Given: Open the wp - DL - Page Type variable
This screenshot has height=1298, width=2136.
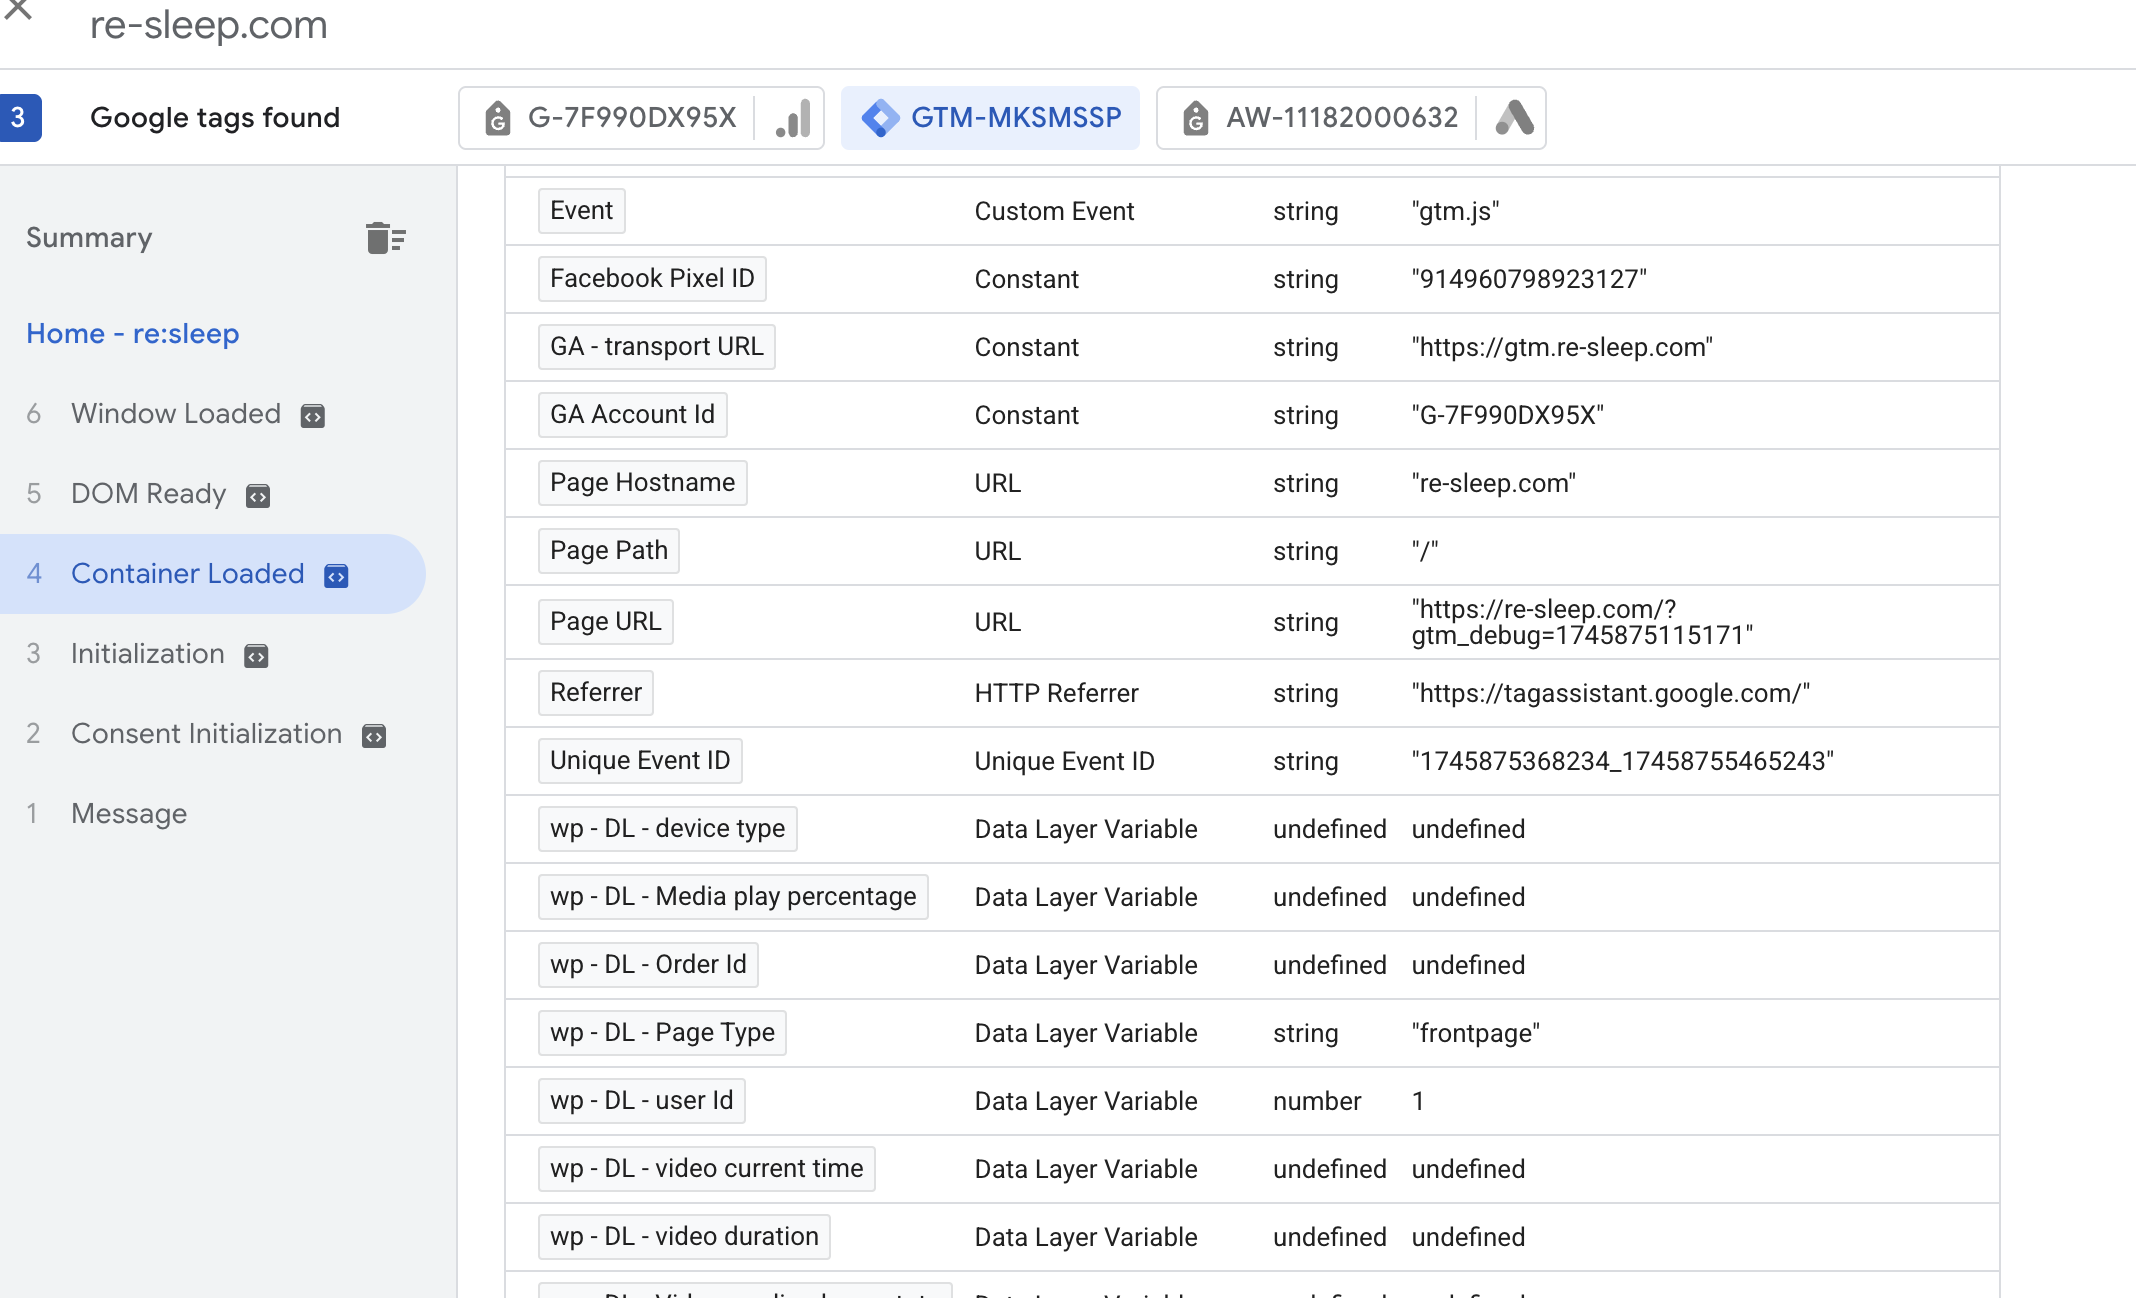Looking at the screenshot, I should (x=662, y=1032).
